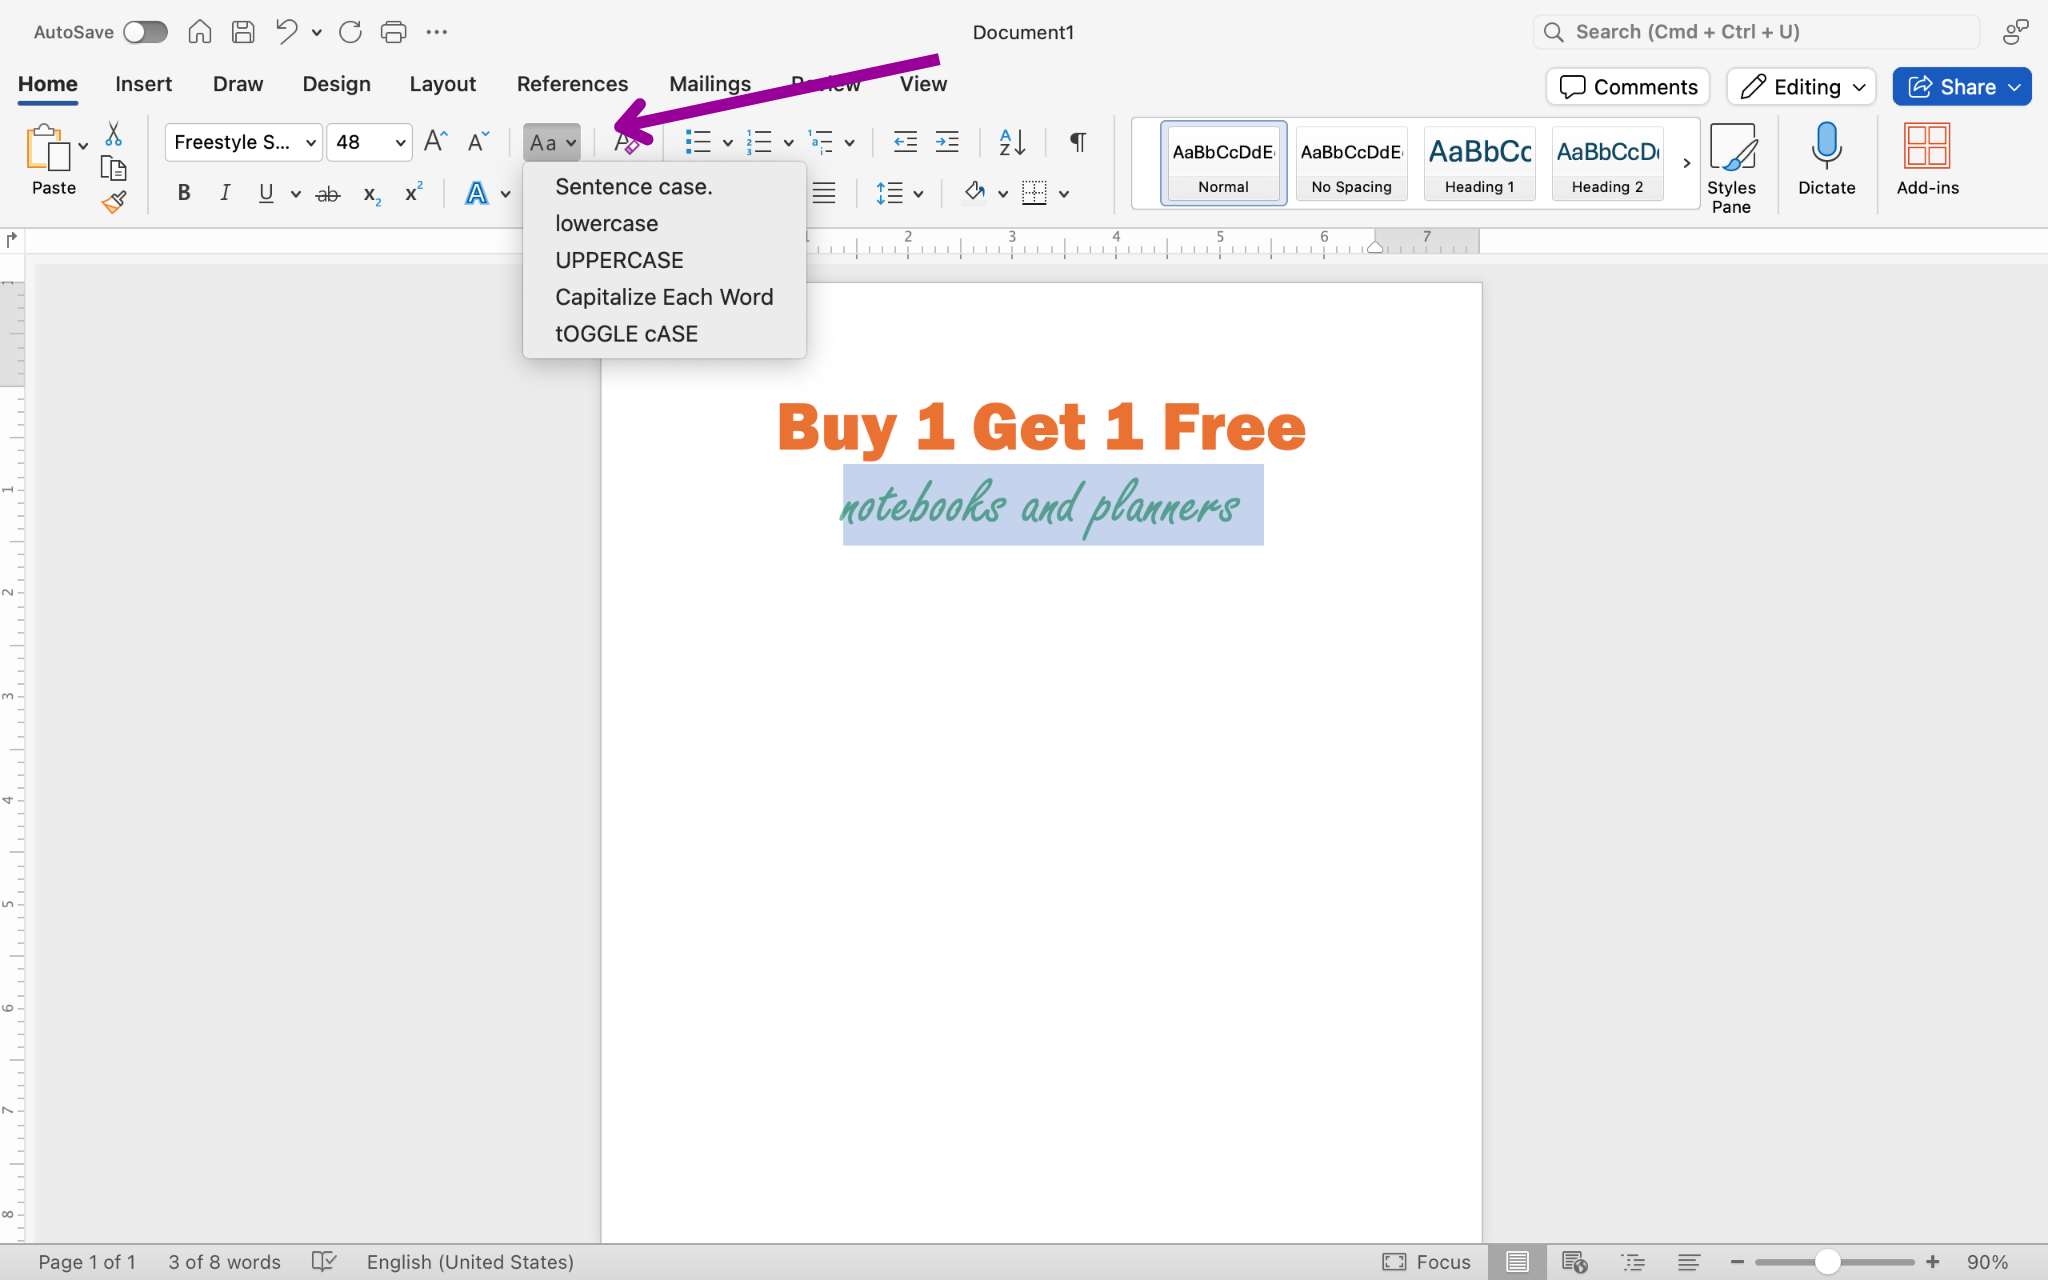Click the line spacing icon
Image resolution: width=2048 pixels, height=1280 pixels.
(889, 193)
